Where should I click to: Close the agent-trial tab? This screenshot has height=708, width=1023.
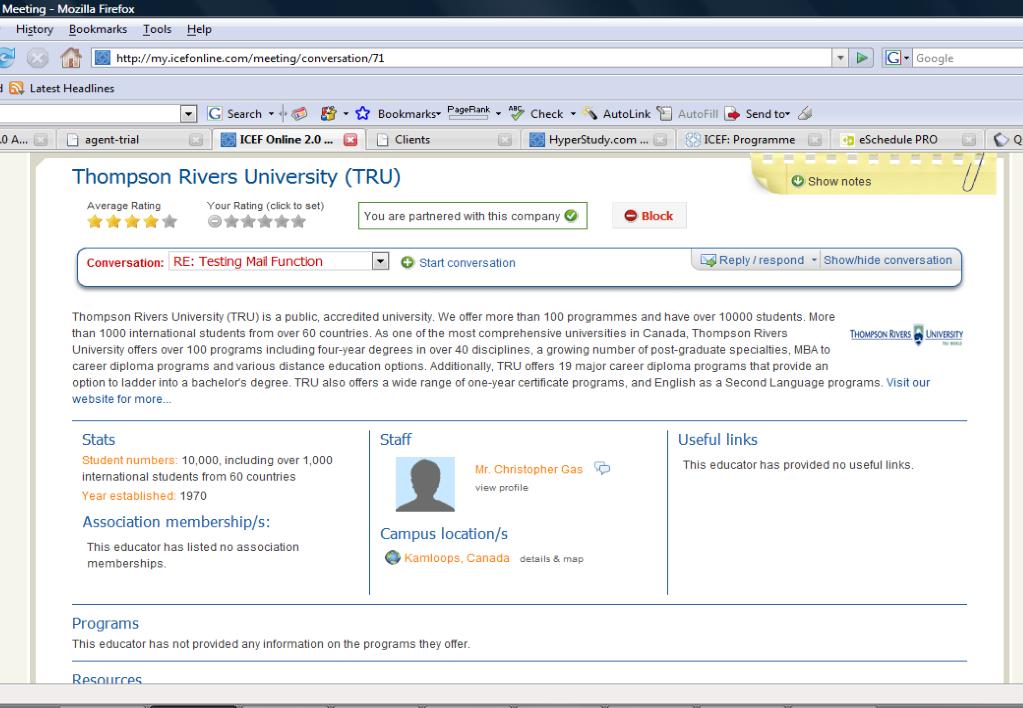[196, 140]
